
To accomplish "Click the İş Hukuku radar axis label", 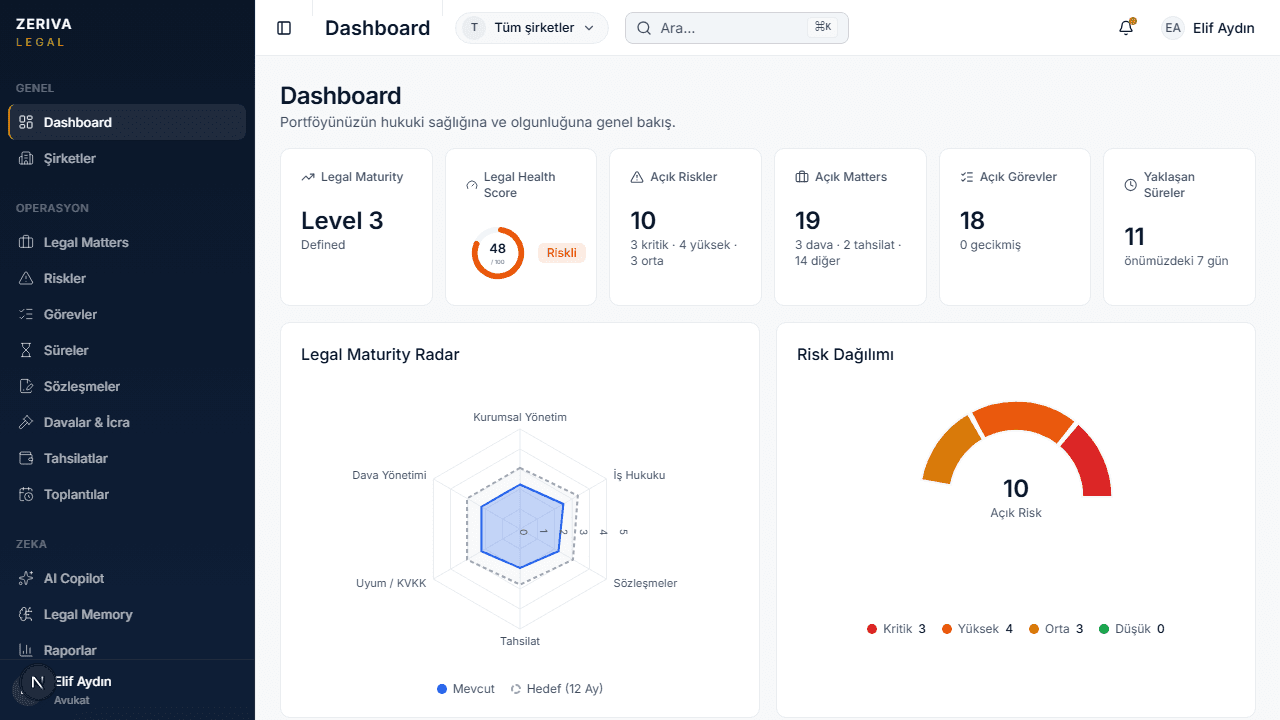I will pyautogui.click(x=639, y=475).
